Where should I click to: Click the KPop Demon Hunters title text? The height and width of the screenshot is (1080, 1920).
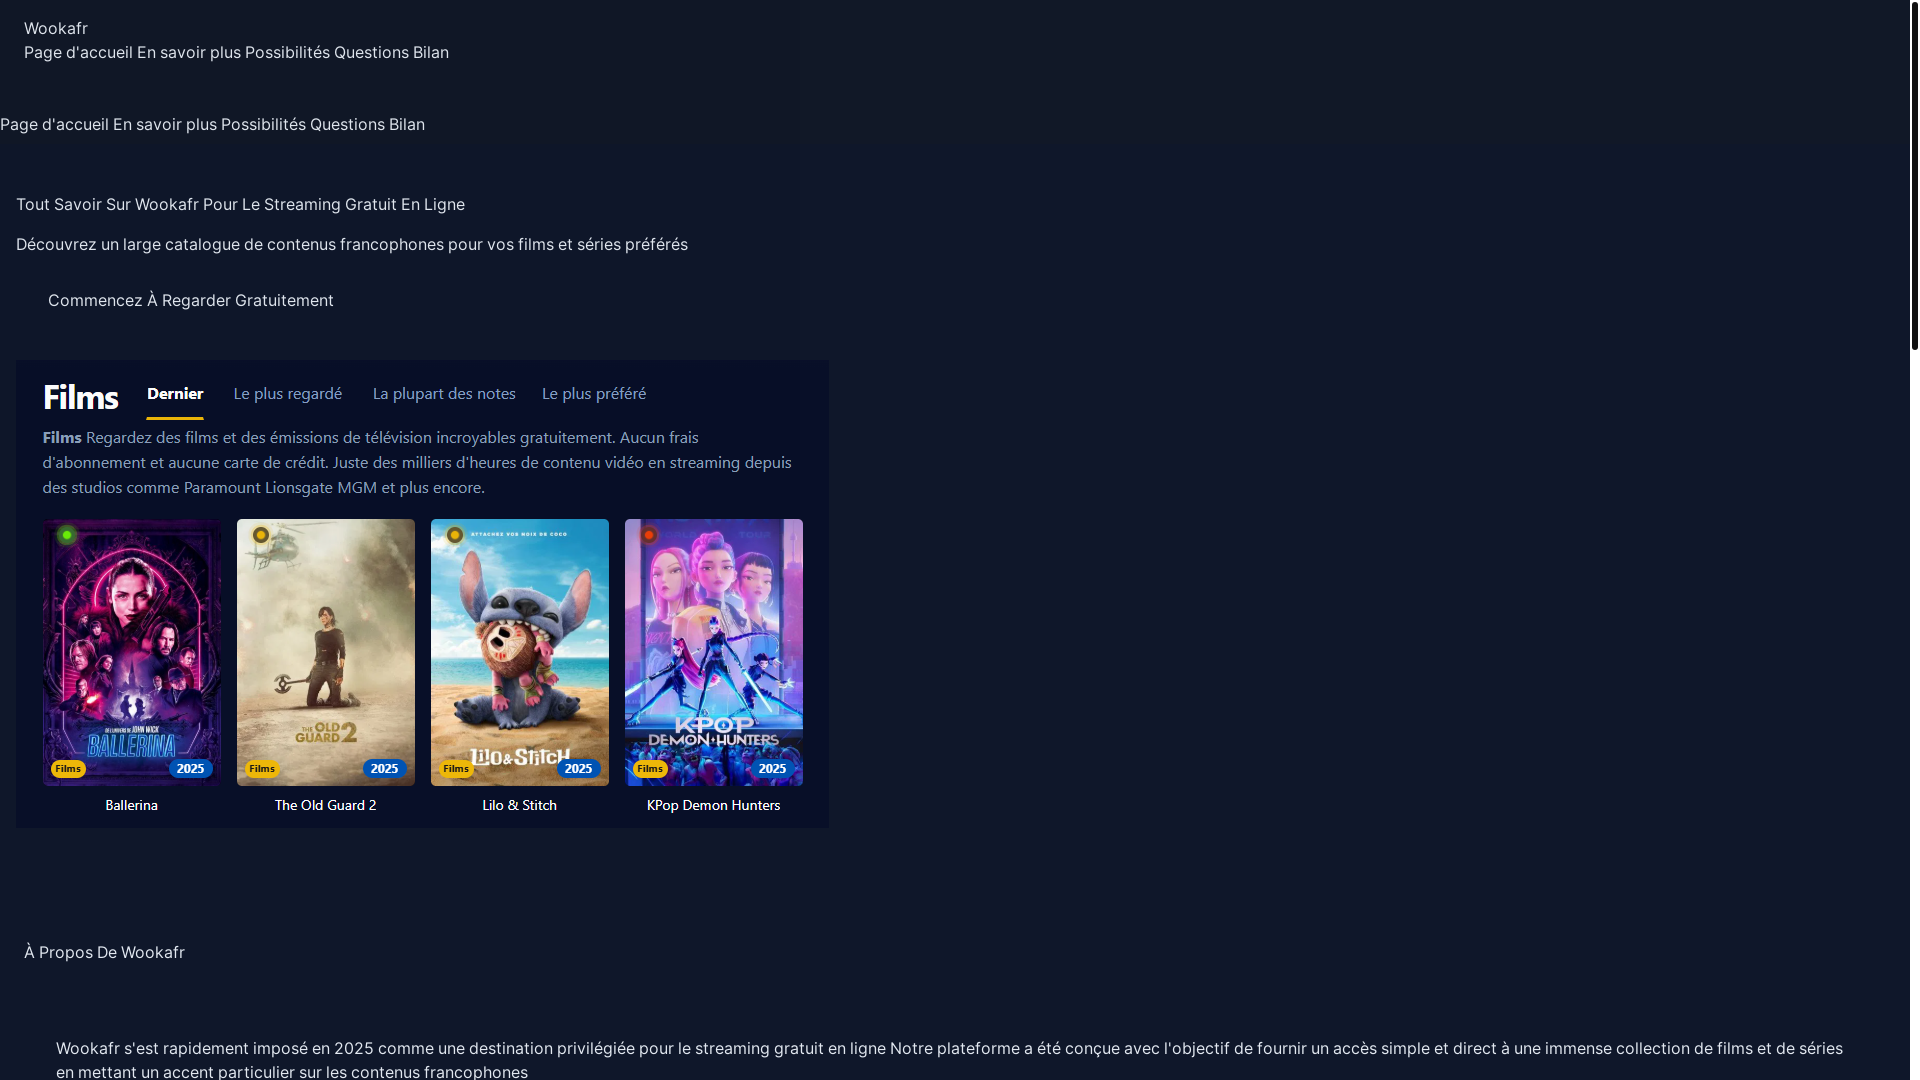coord(714,805)
